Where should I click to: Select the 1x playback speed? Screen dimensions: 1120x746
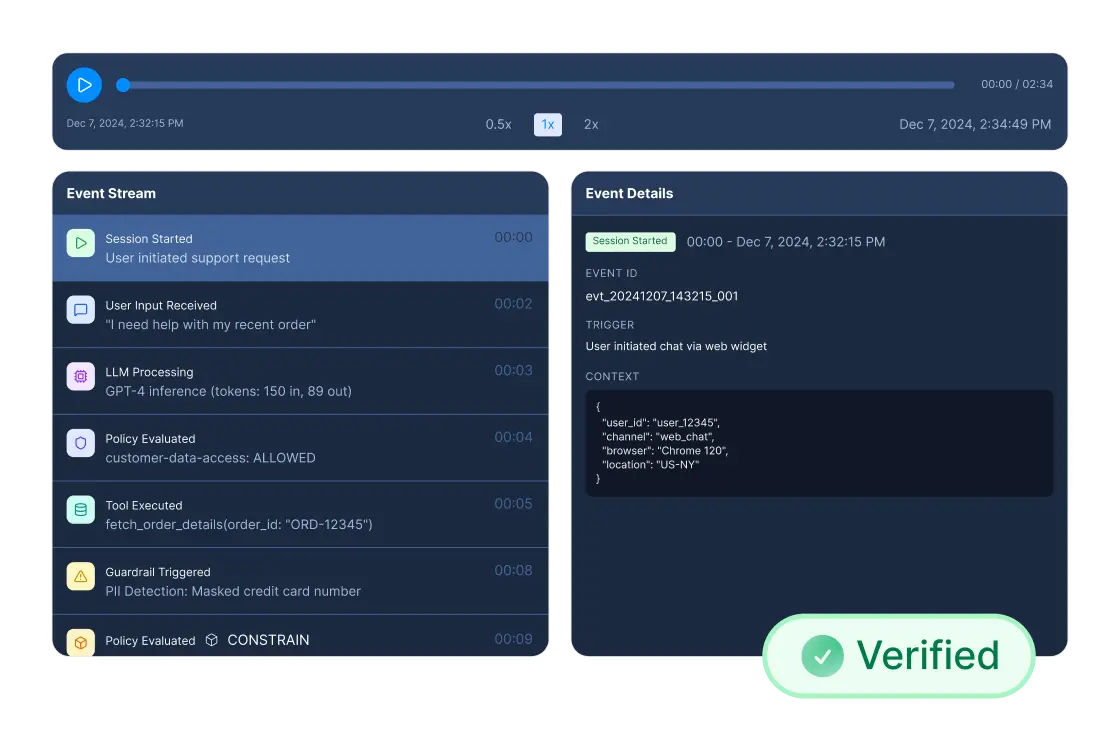(548, 124)
